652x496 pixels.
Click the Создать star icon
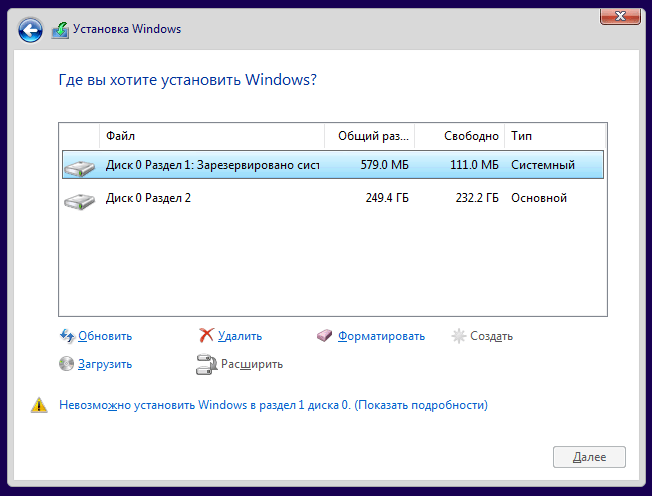[x=459, y=336]
